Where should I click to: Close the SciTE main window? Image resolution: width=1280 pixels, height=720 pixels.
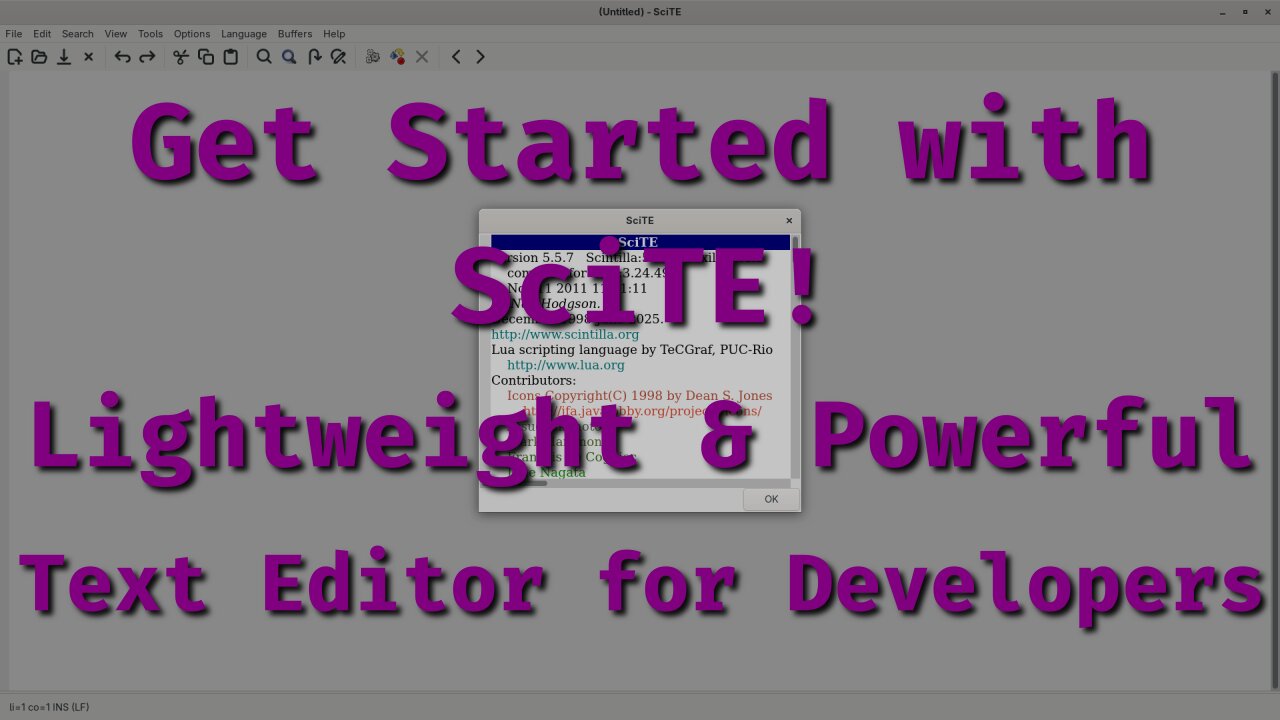coord(1268,12)
